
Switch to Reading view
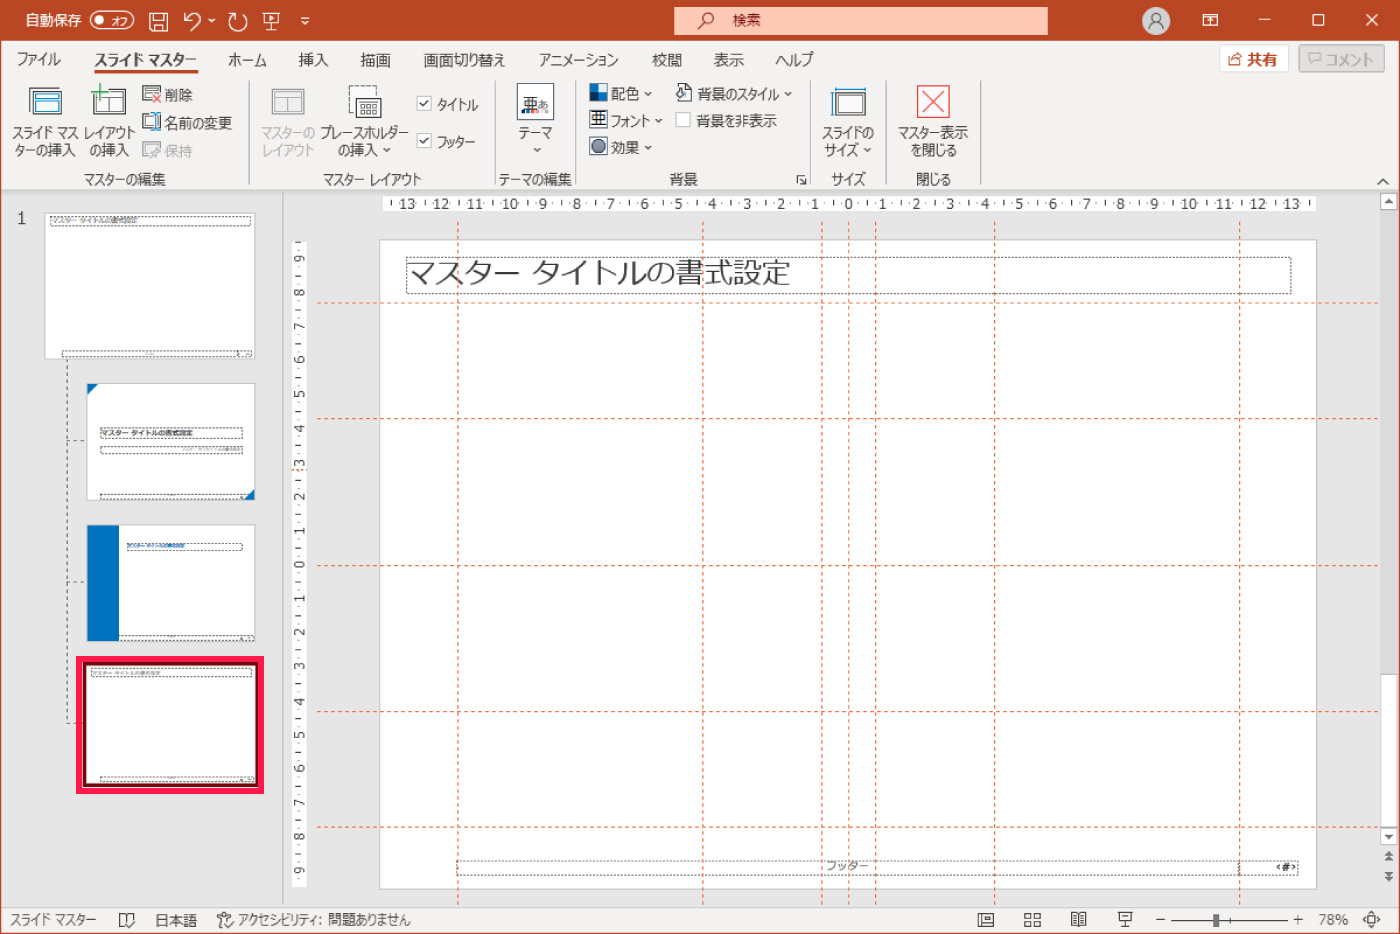(x=1079, y=920)
